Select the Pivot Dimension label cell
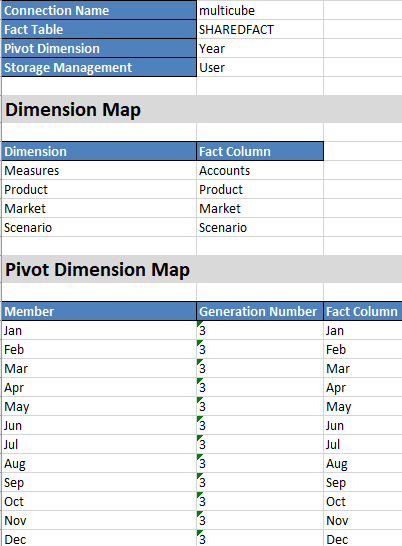 tap(99, 48)
